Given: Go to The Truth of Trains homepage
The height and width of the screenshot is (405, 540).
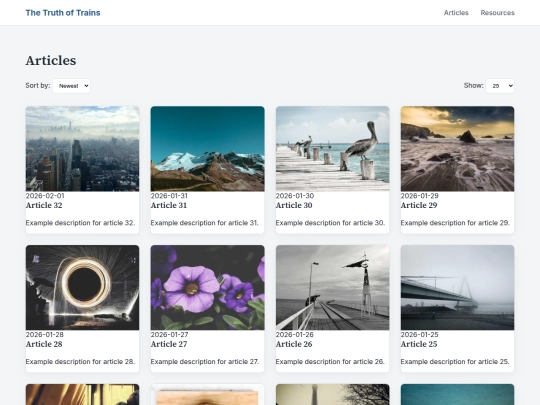Looking at the screenshot, I should 63,13.
